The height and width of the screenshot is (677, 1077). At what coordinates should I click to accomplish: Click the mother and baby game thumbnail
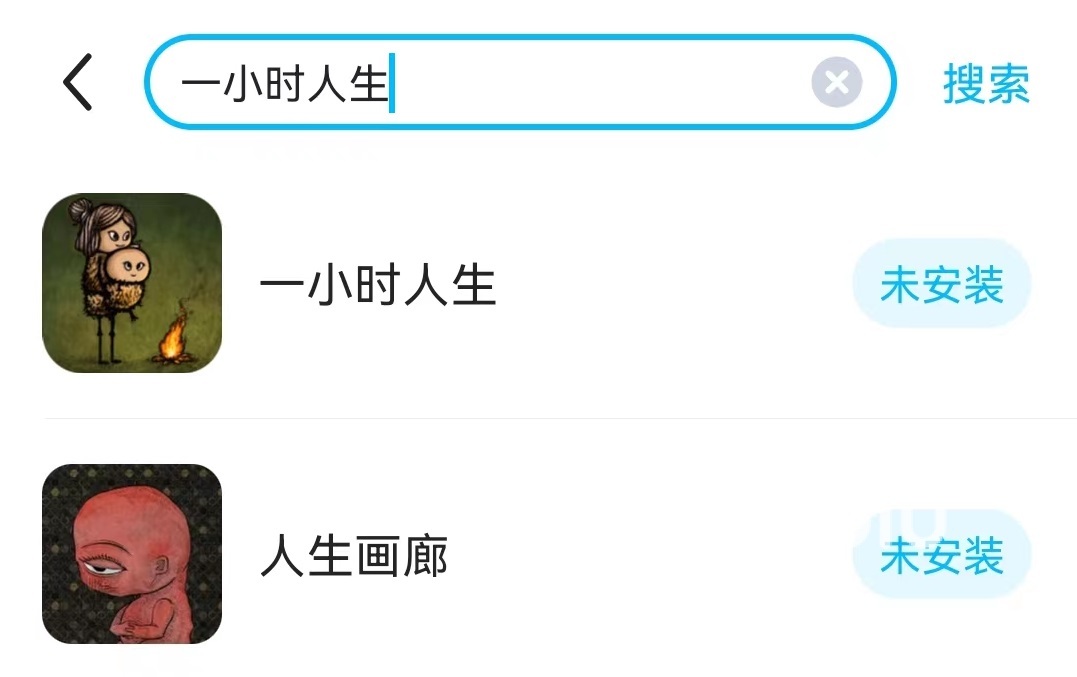point(132,283)
